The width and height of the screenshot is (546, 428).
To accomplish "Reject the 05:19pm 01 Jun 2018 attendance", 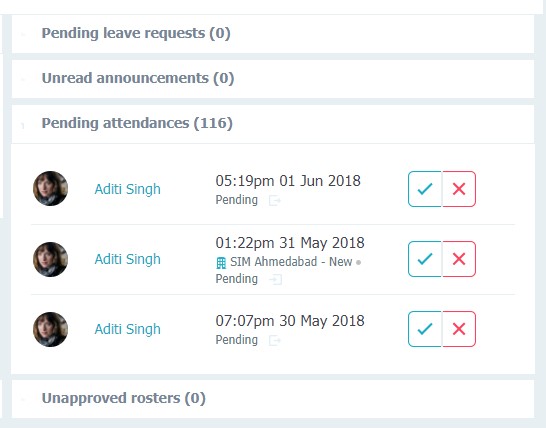I will pyautogui.click(x=459, y=189).
